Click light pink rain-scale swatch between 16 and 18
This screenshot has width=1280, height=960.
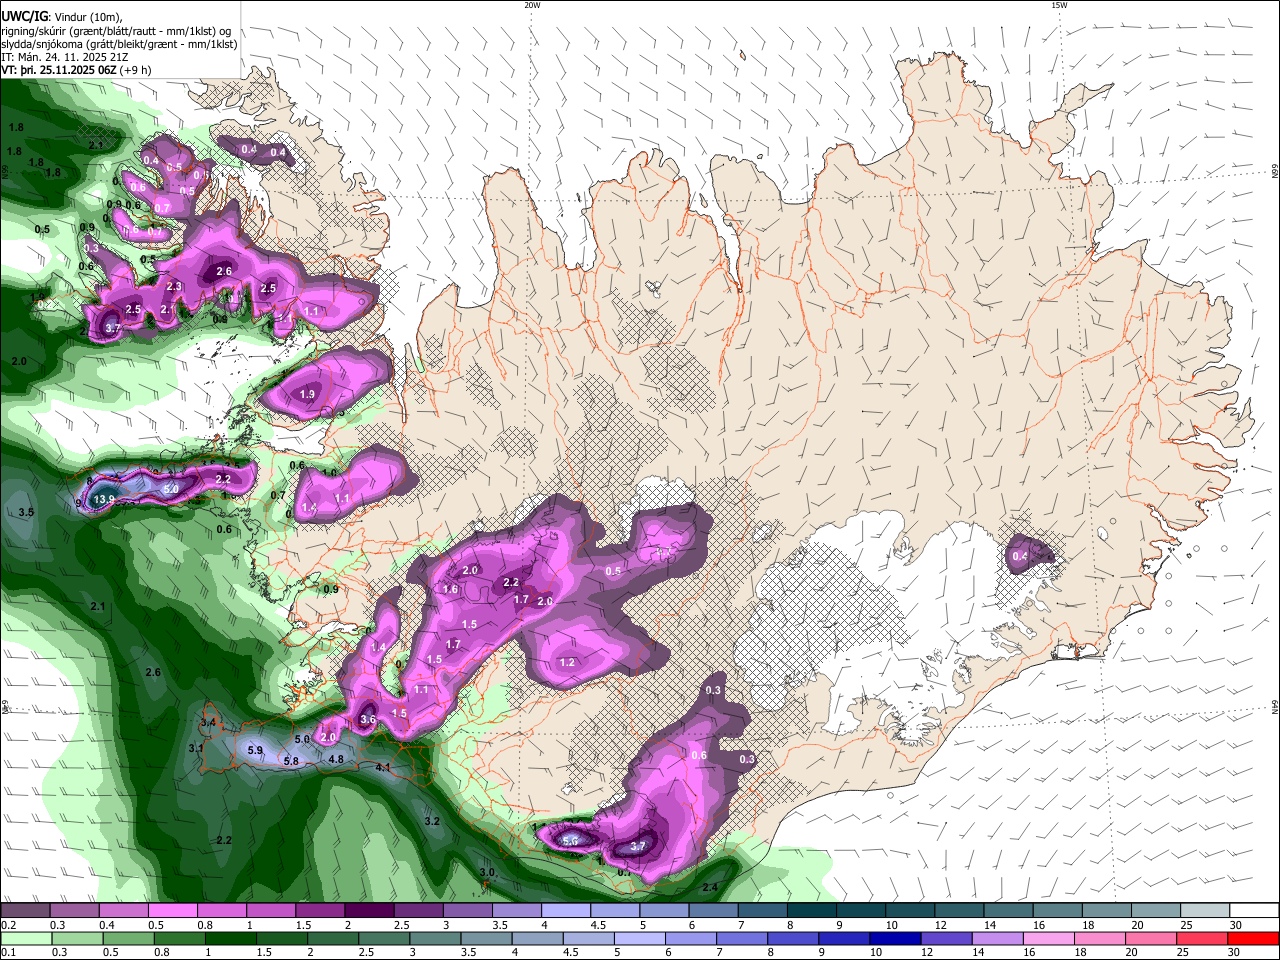coord(1047,938)
